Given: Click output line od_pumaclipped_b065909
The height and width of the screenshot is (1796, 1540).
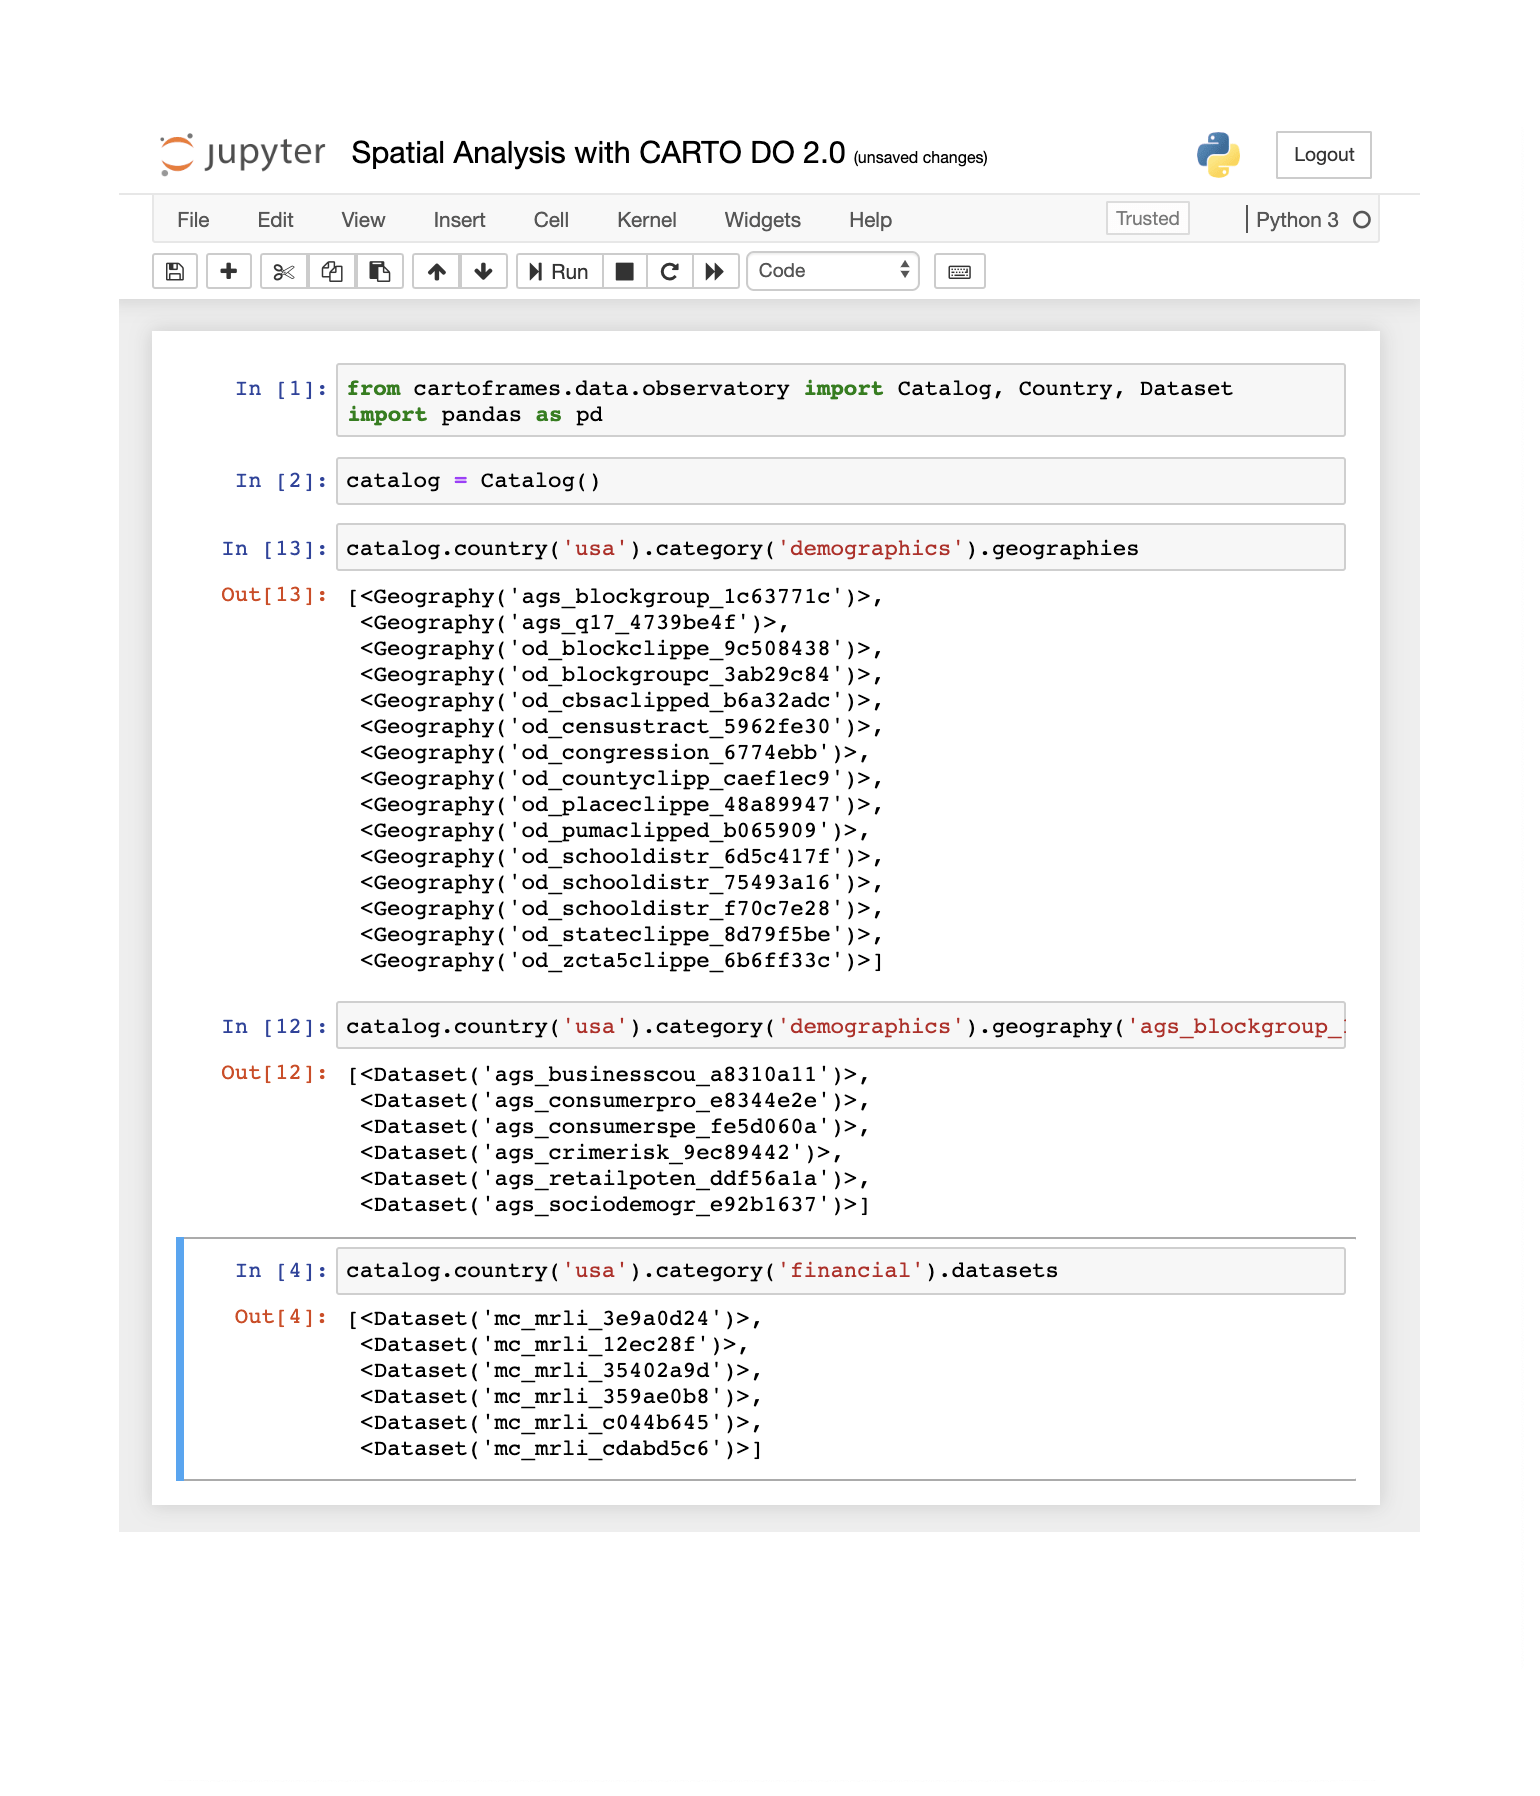Looking at the screenshot, I should tap(614, 831).
